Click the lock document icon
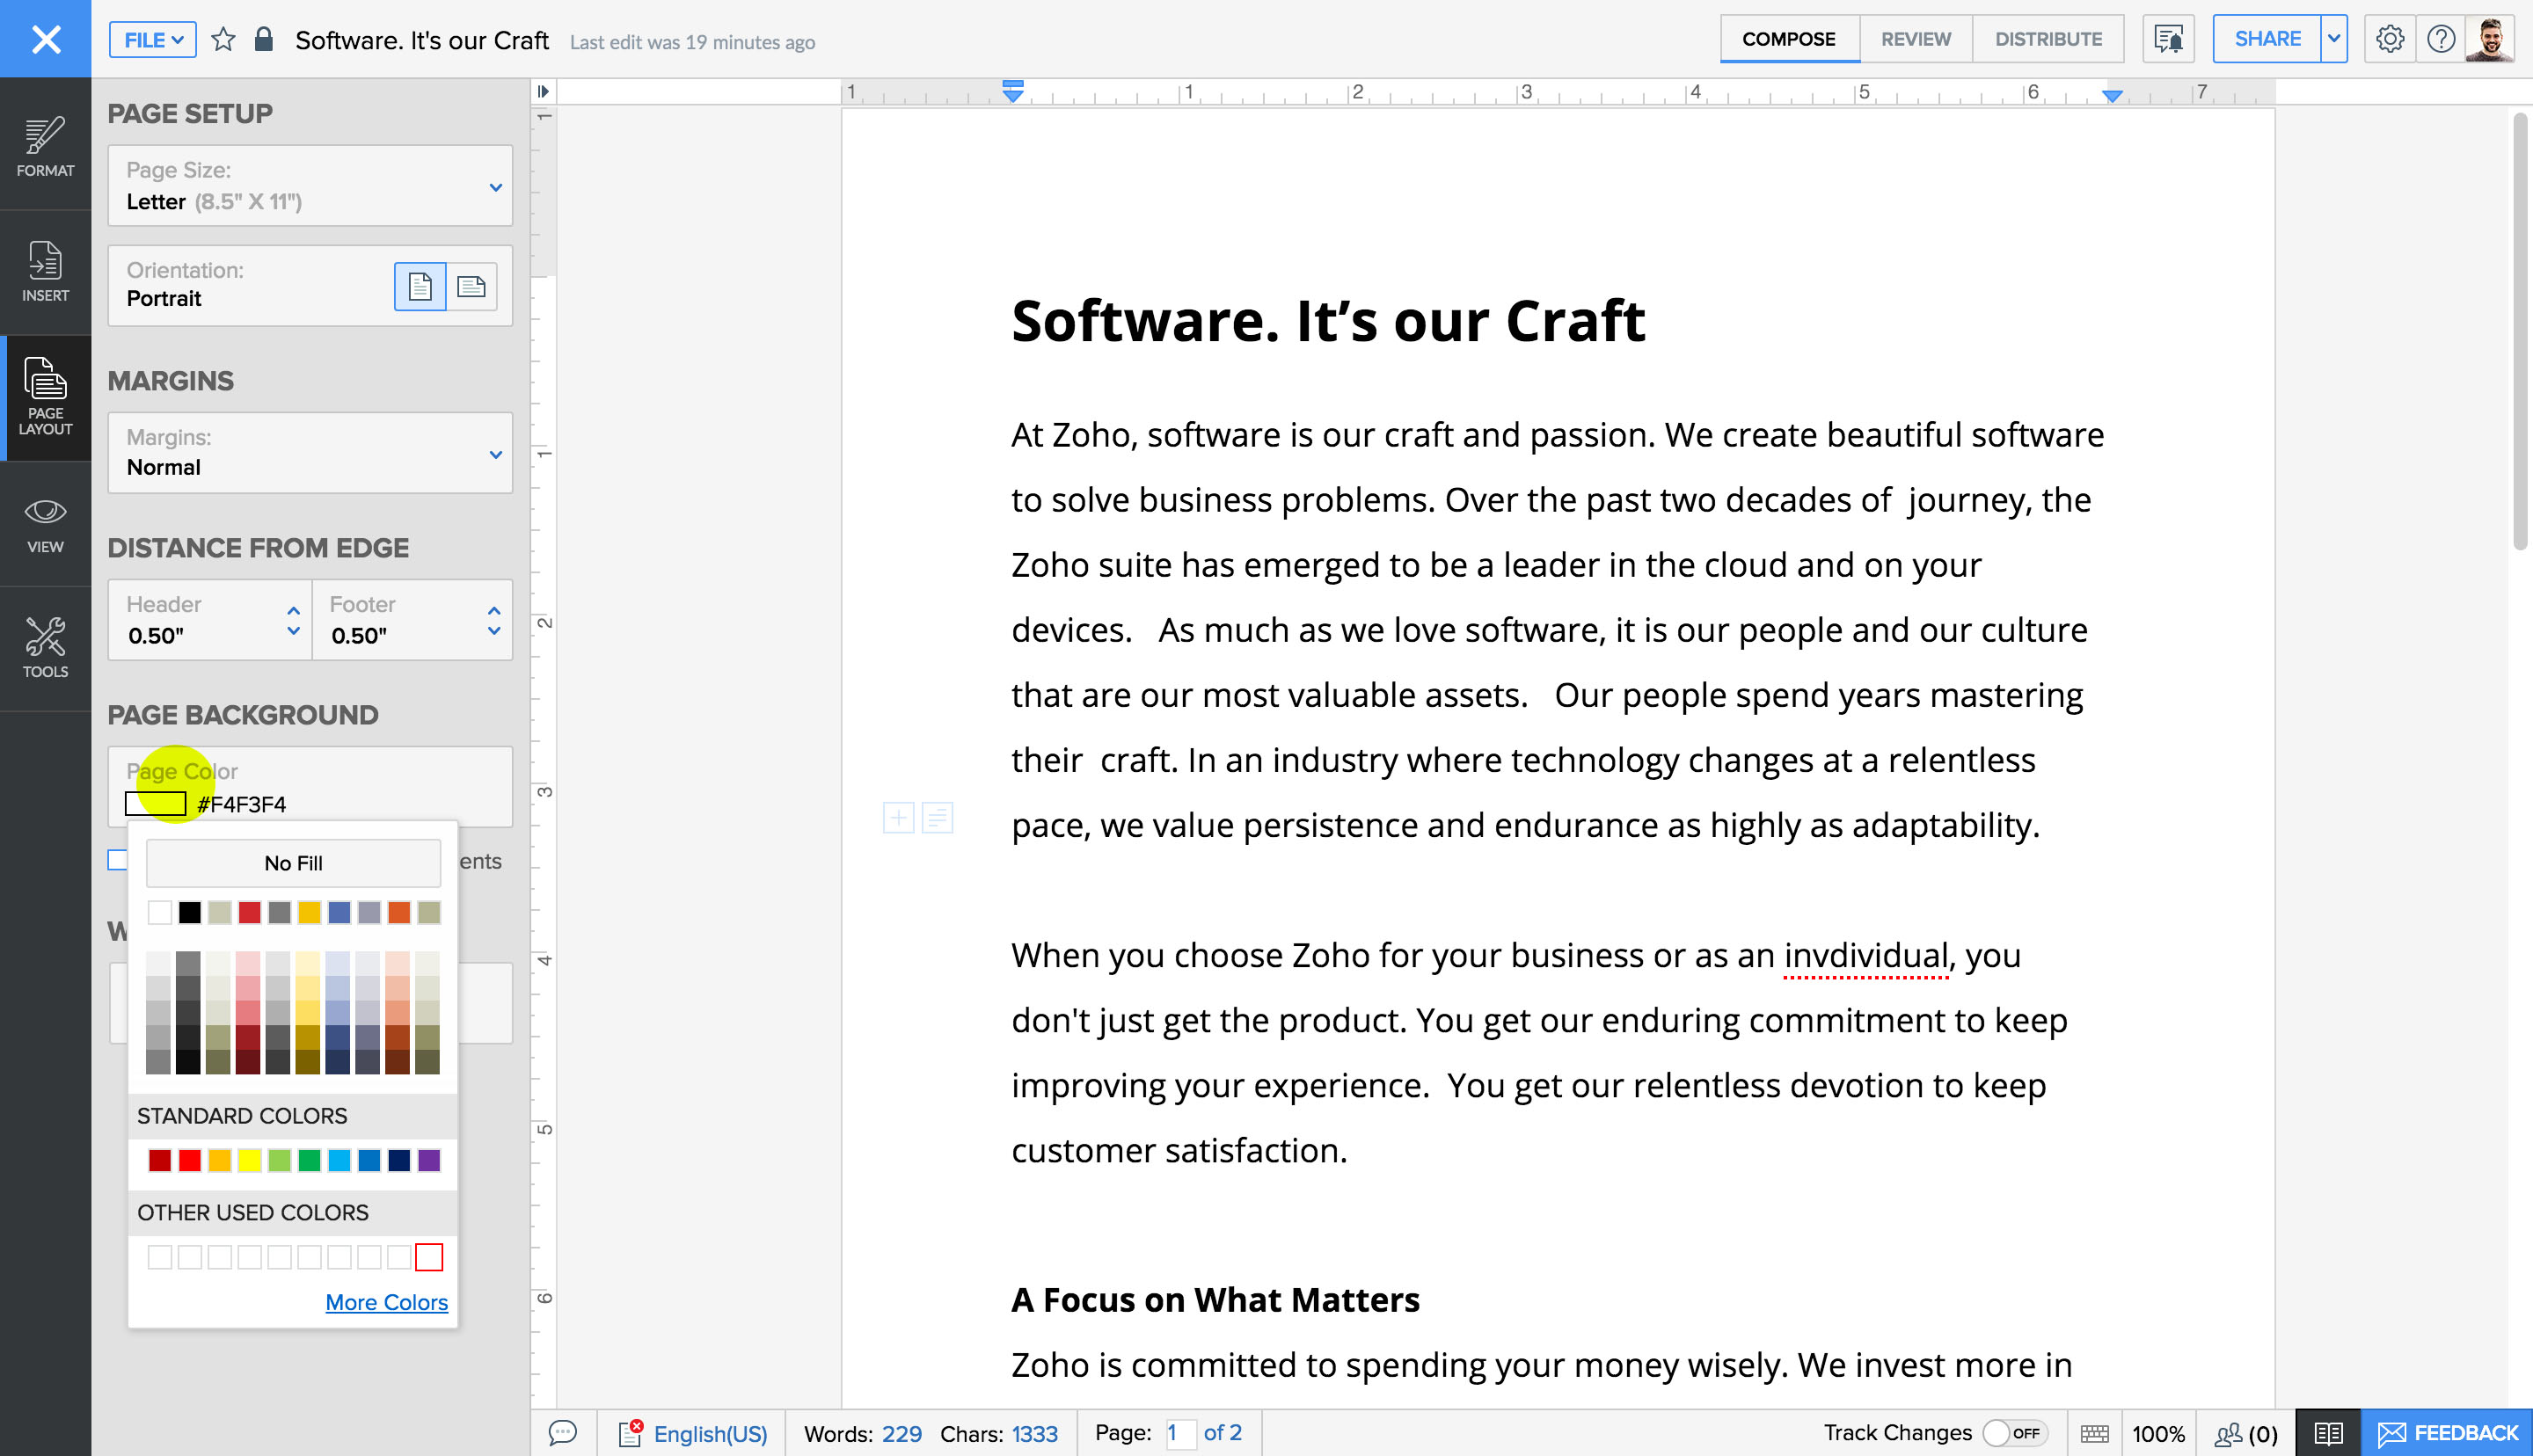The width and height of the screenshot is (2533, 1456). (264, 40)
